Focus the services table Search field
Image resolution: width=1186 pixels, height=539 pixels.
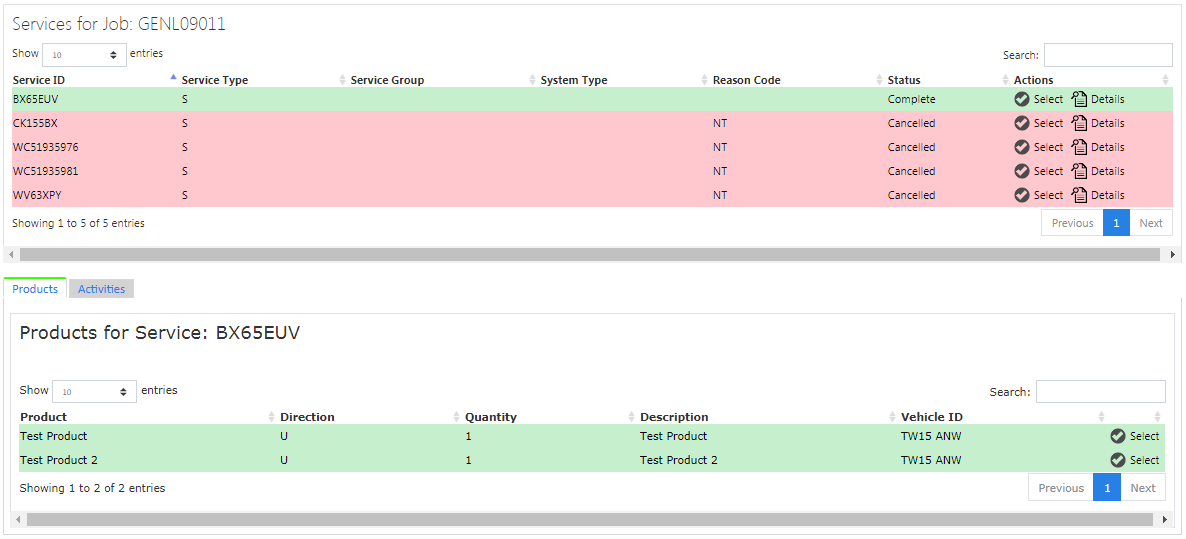(1108, 54)
